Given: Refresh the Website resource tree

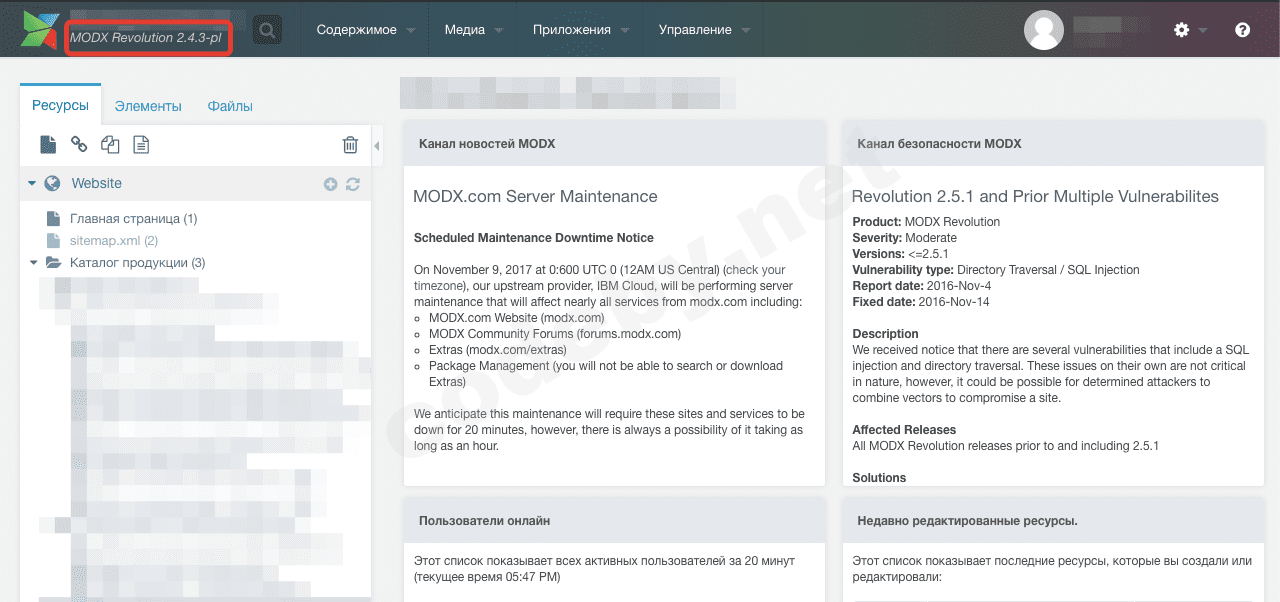Looking at the screenshot, I should point(352,184).
